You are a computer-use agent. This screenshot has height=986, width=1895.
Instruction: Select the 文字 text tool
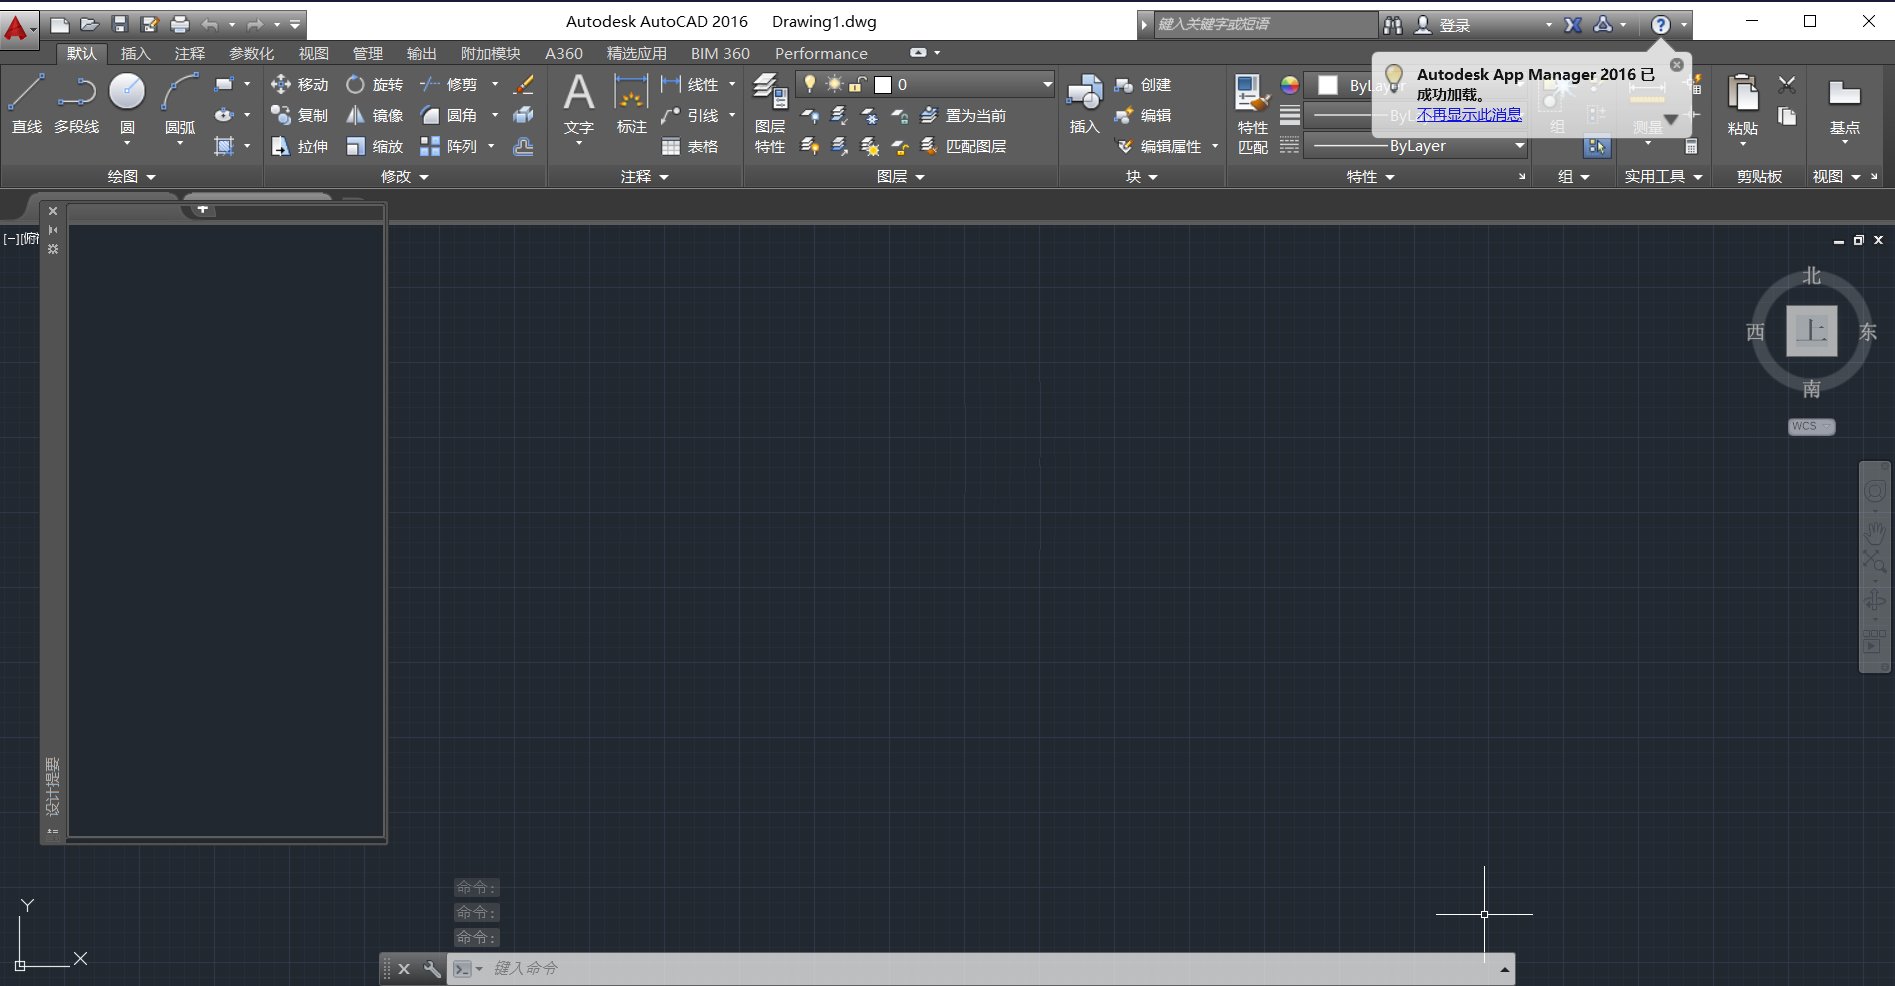[579, 104]
